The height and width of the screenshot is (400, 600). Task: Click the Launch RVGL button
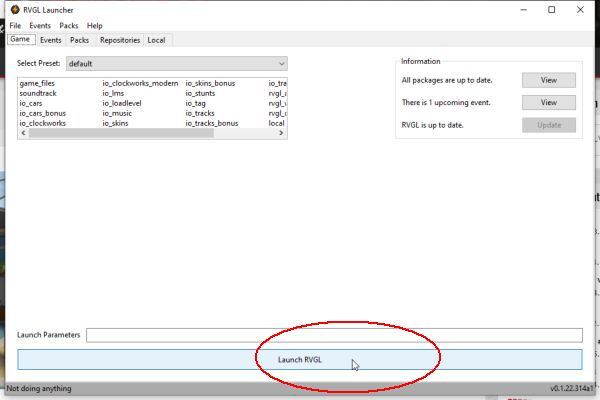[x=300, y=359]
